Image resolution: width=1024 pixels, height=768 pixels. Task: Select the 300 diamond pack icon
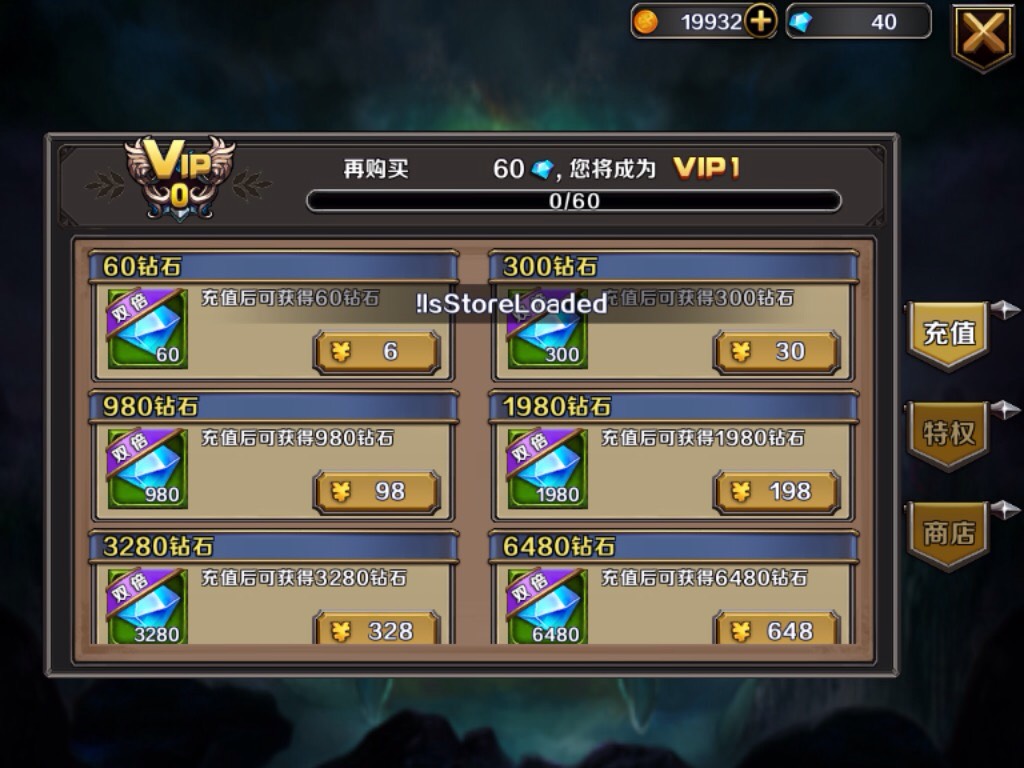click(x=547, y=328)
